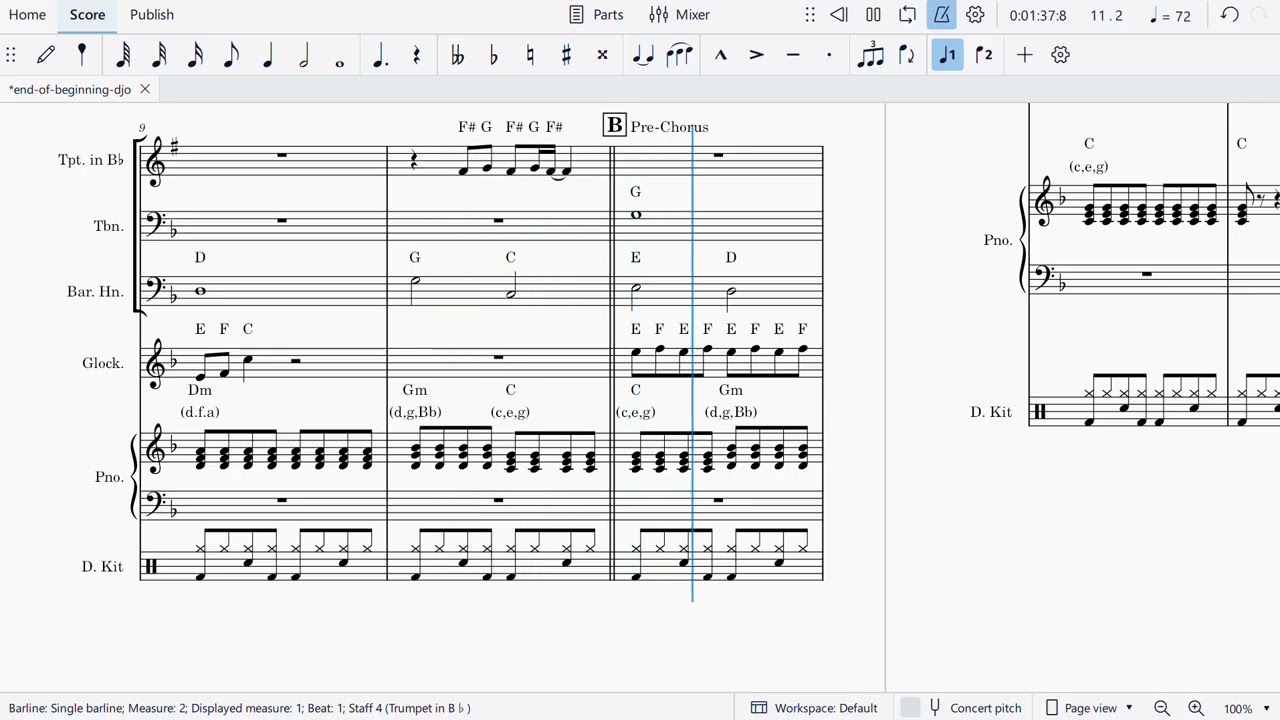Select the 16th note duration
This screenshot has width=1280, height=720.
click(x=195, y=55)
